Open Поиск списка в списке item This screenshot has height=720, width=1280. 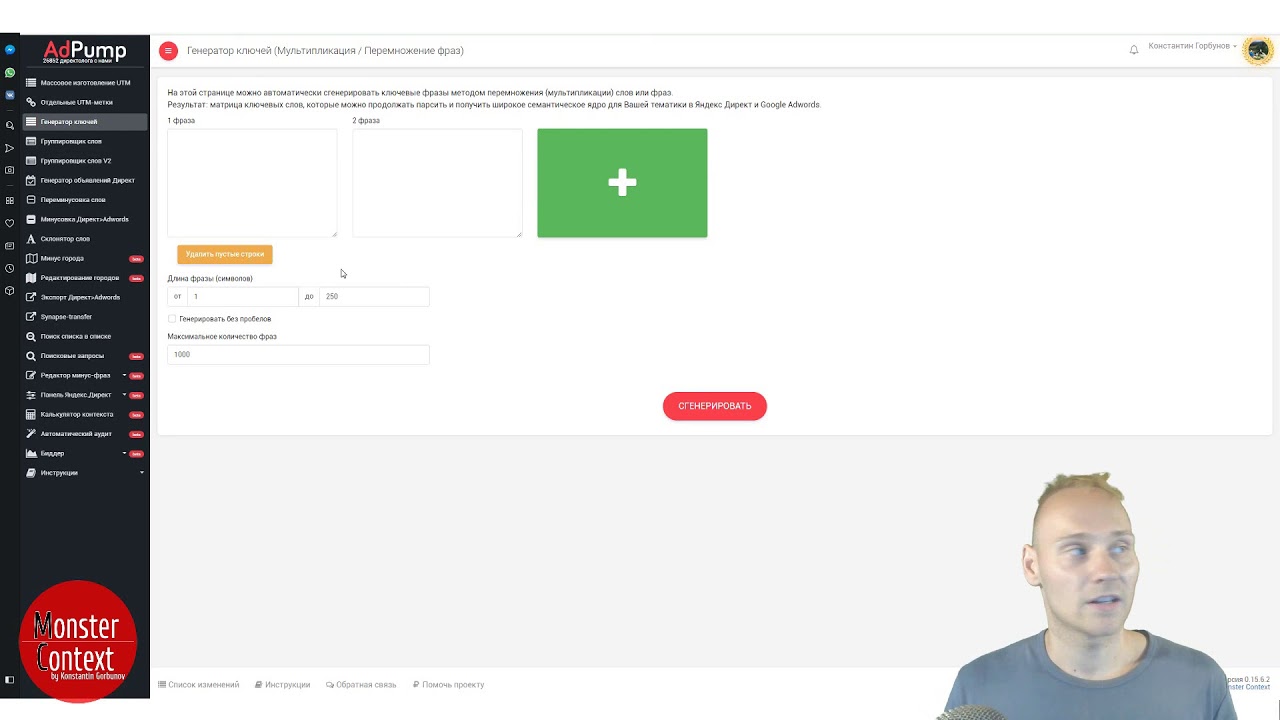86,336
